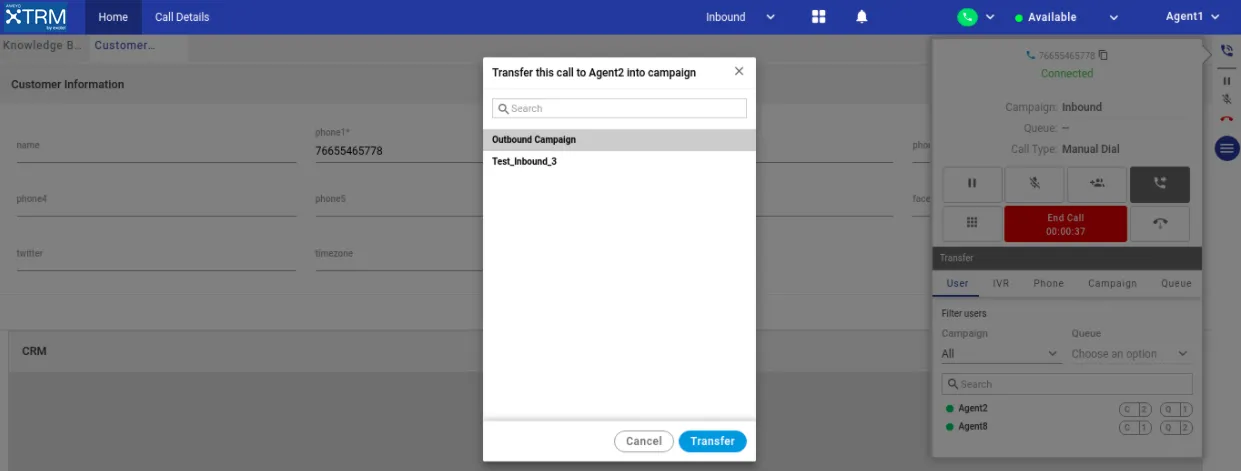Copy the caller number with copy icon

pos(1103,55)
